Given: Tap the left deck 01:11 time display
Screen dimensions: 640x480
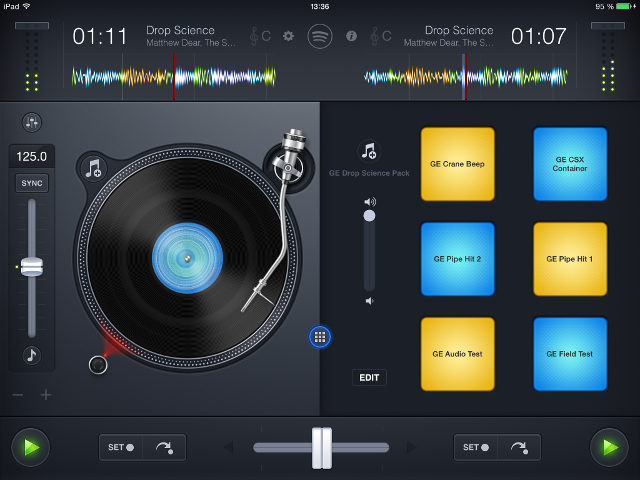Looking at the screenshot, I should click(x=100, y=36).
